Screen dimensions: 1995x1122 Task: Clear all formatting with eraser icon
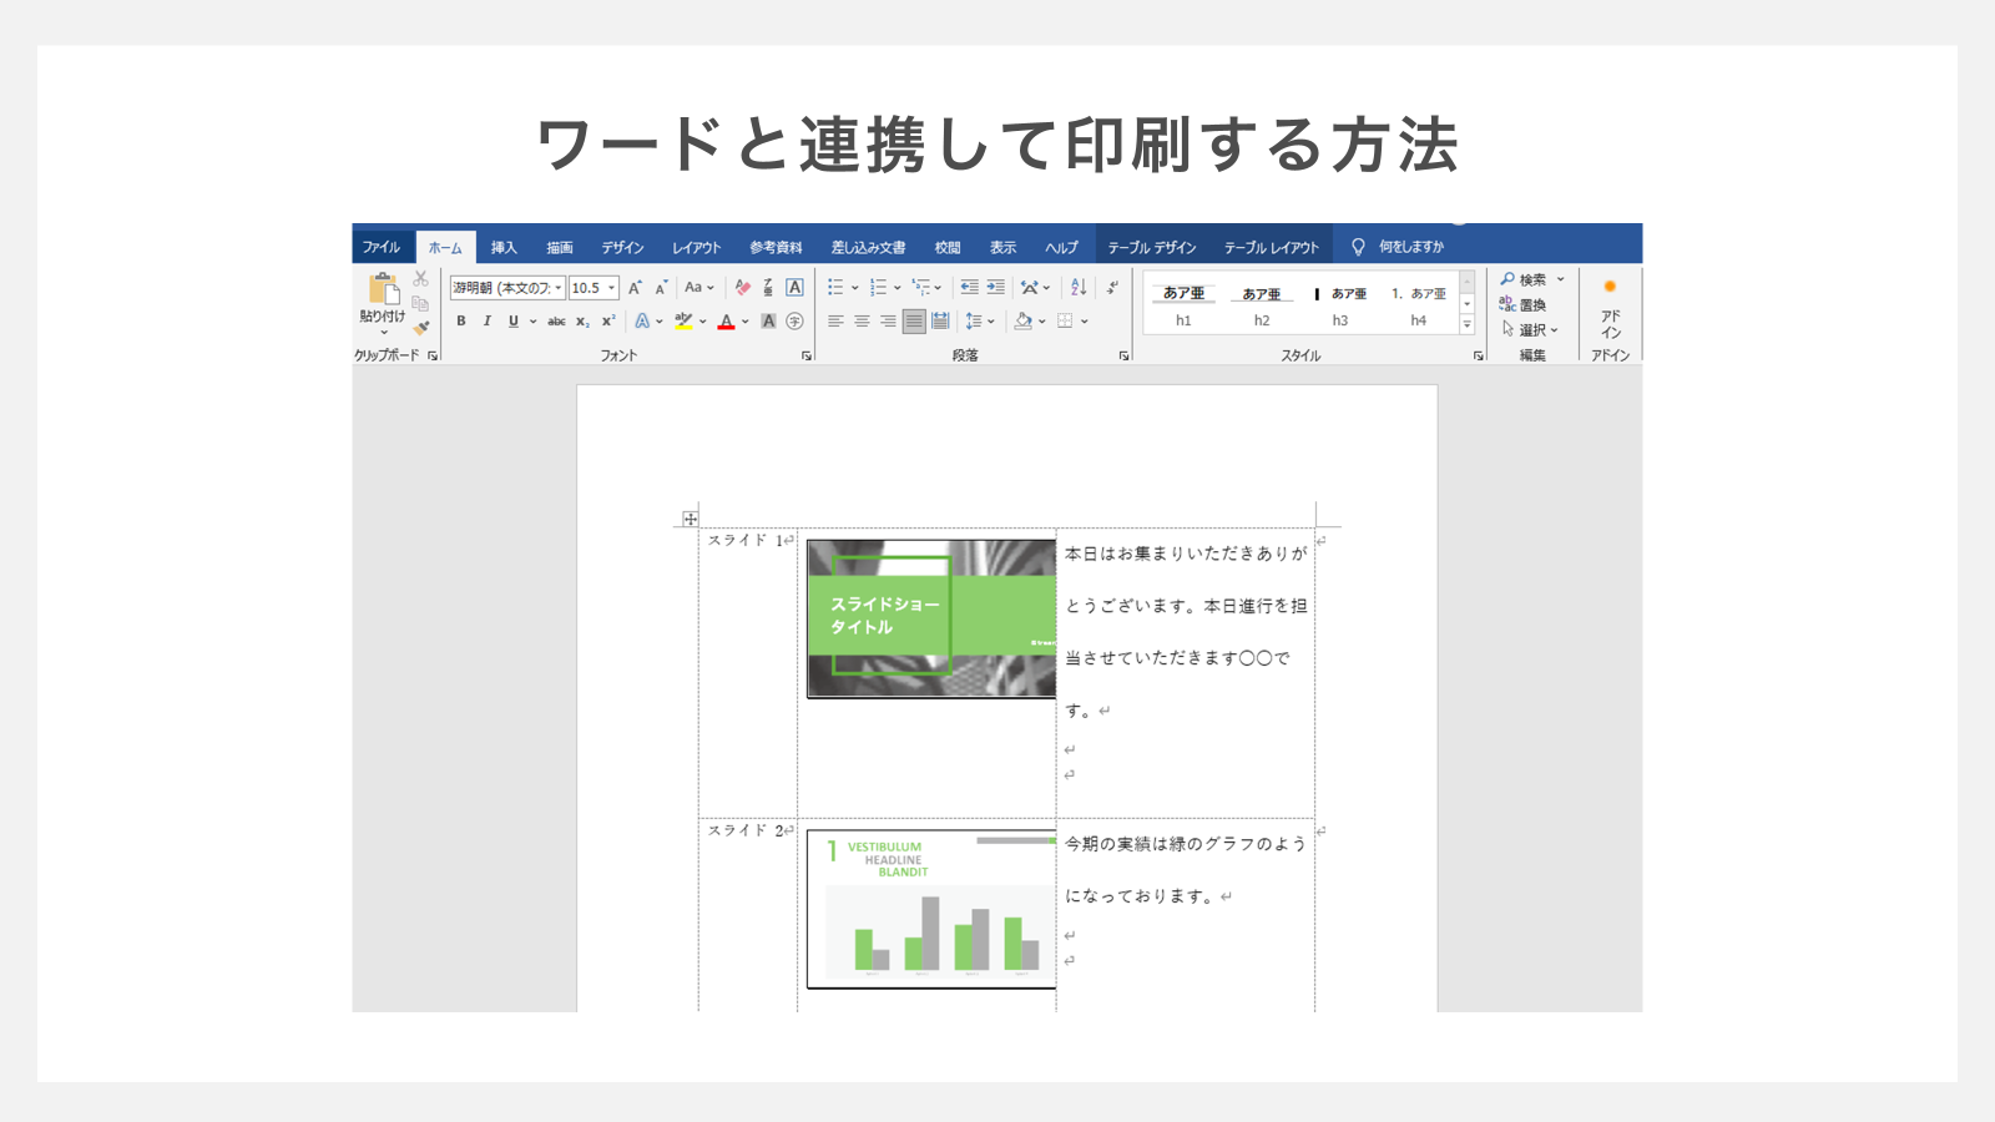coord(742,288)
